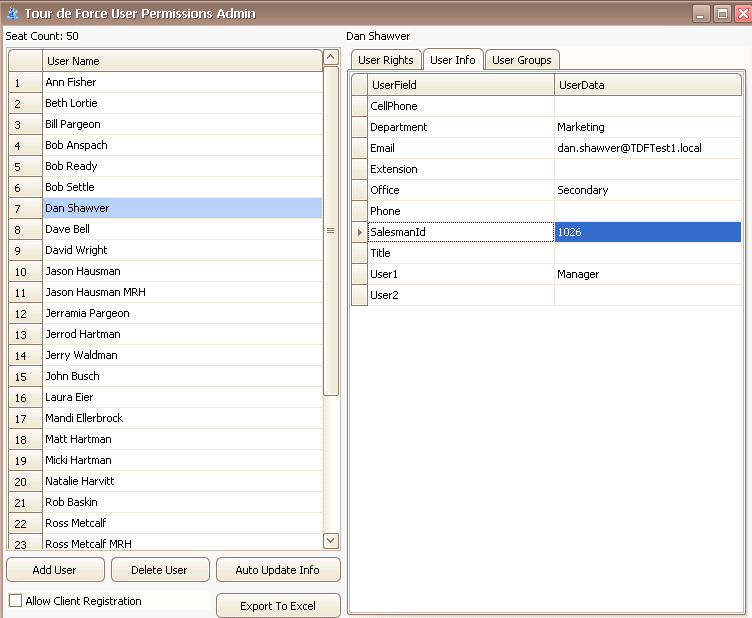Select user Rob Baskin
Viewport: 752px width, 618px height.
pos(182,502)
